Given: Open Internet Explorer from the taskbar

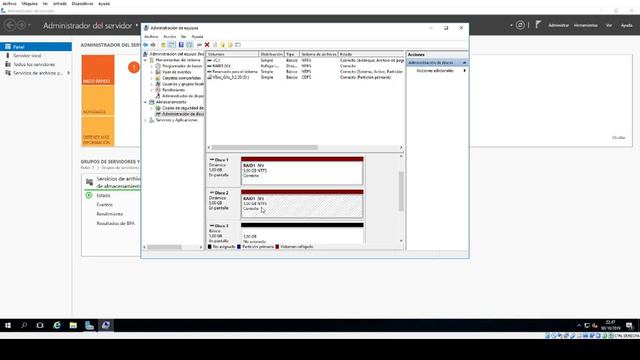Looking at the screenshot, I should 57,325.
